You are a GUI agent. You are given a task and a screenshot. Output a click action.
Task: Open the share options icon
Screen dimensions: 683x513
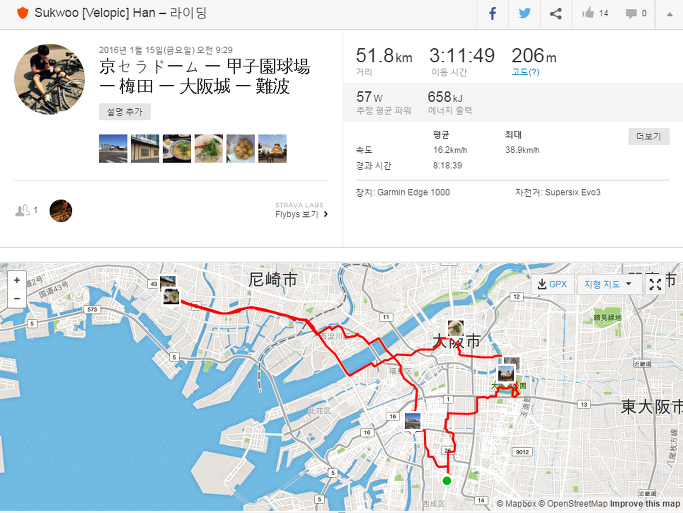[x=556, y=14]
